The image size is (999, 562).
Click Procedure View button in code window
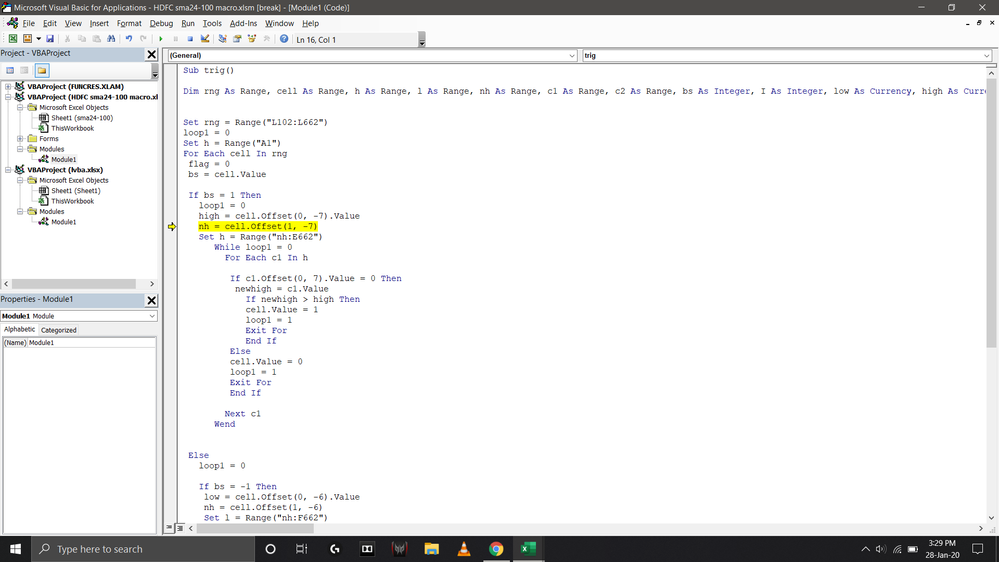(169, 528)
